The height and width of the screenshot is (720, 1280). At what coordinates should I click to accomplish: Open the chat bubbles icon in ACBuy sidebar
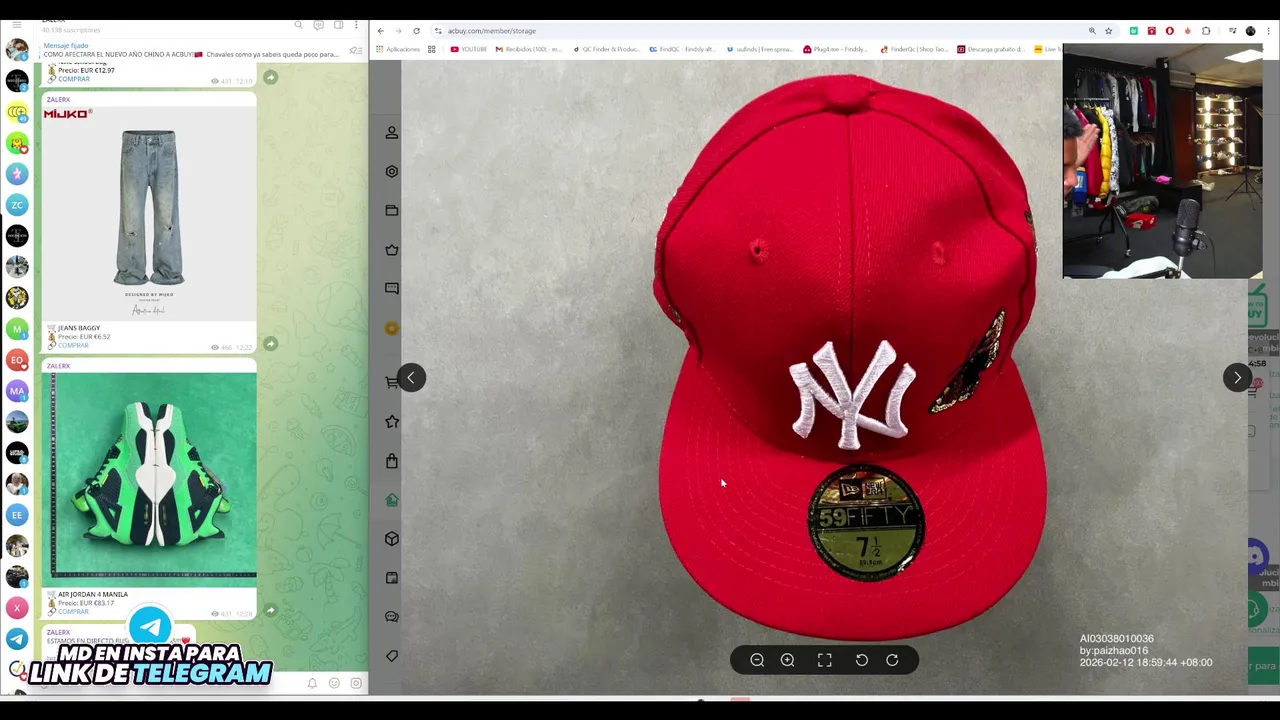point(392,617)
